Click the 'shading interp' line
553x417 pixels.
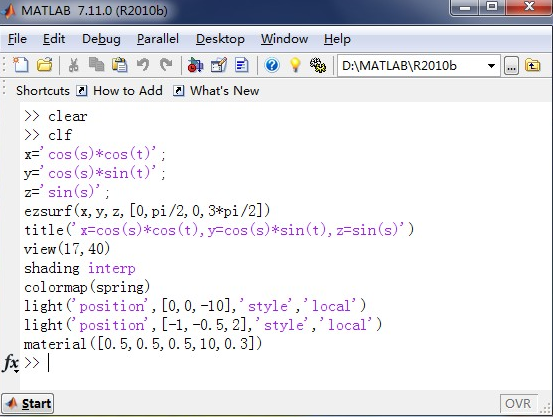(x=80, y=268)
